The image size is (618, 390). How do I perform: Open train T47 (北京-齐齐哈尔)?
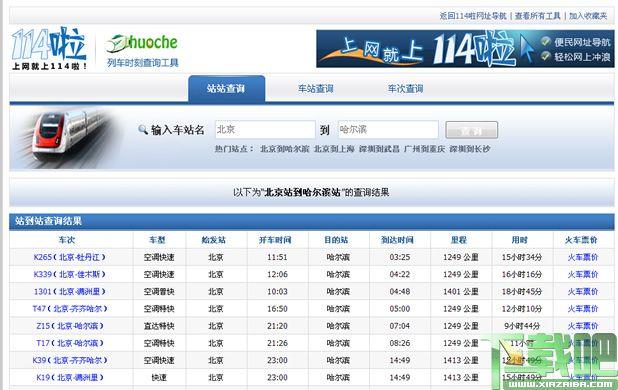point(69,308)
